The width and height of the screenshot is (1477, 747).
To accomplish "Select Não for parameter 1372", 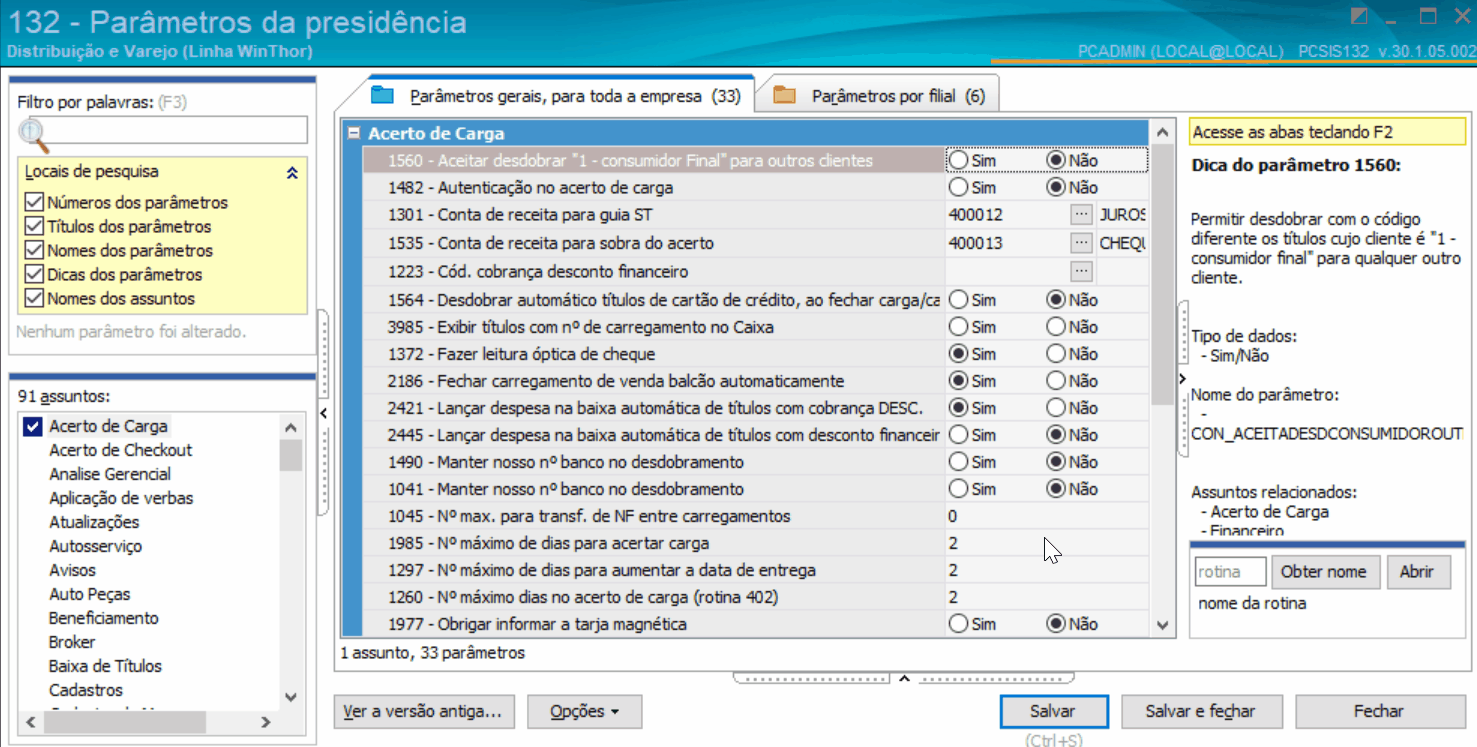I will point(1056,354).
